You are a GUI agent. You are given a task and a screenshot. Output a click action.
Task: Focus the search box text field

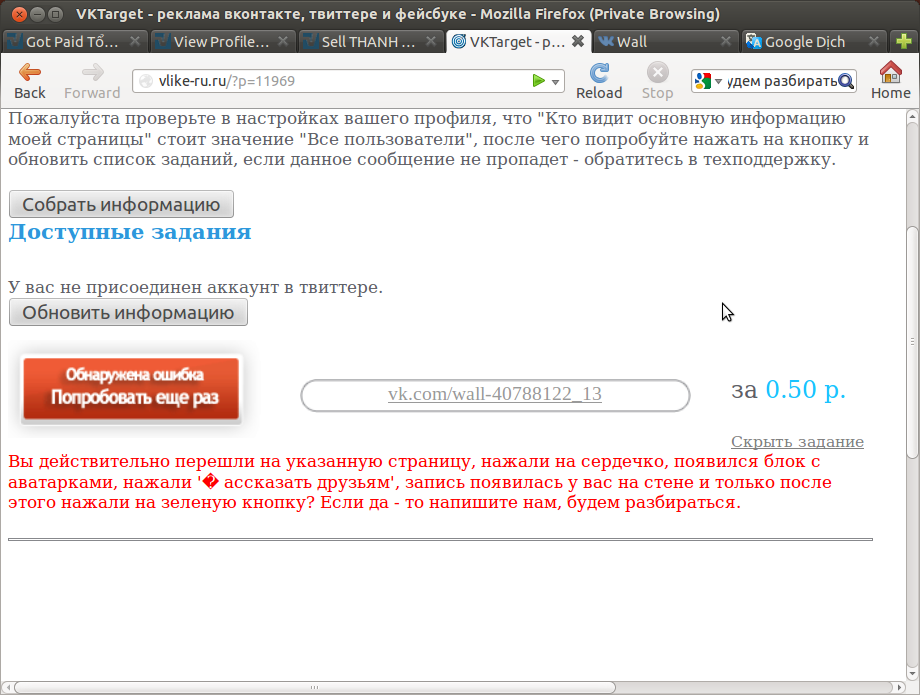780,81
